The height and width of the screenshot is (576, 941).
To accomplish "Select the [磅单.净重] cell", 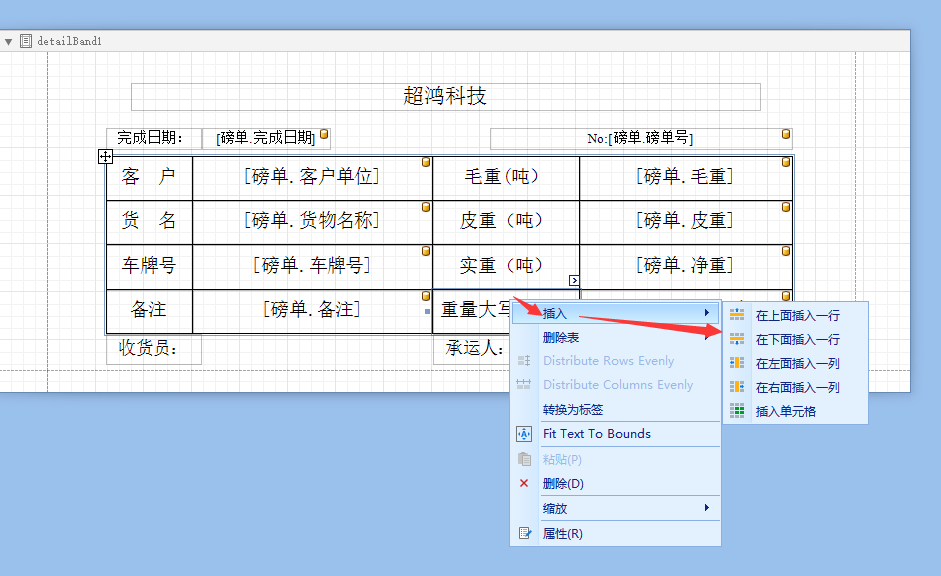I will coord(686,267).
